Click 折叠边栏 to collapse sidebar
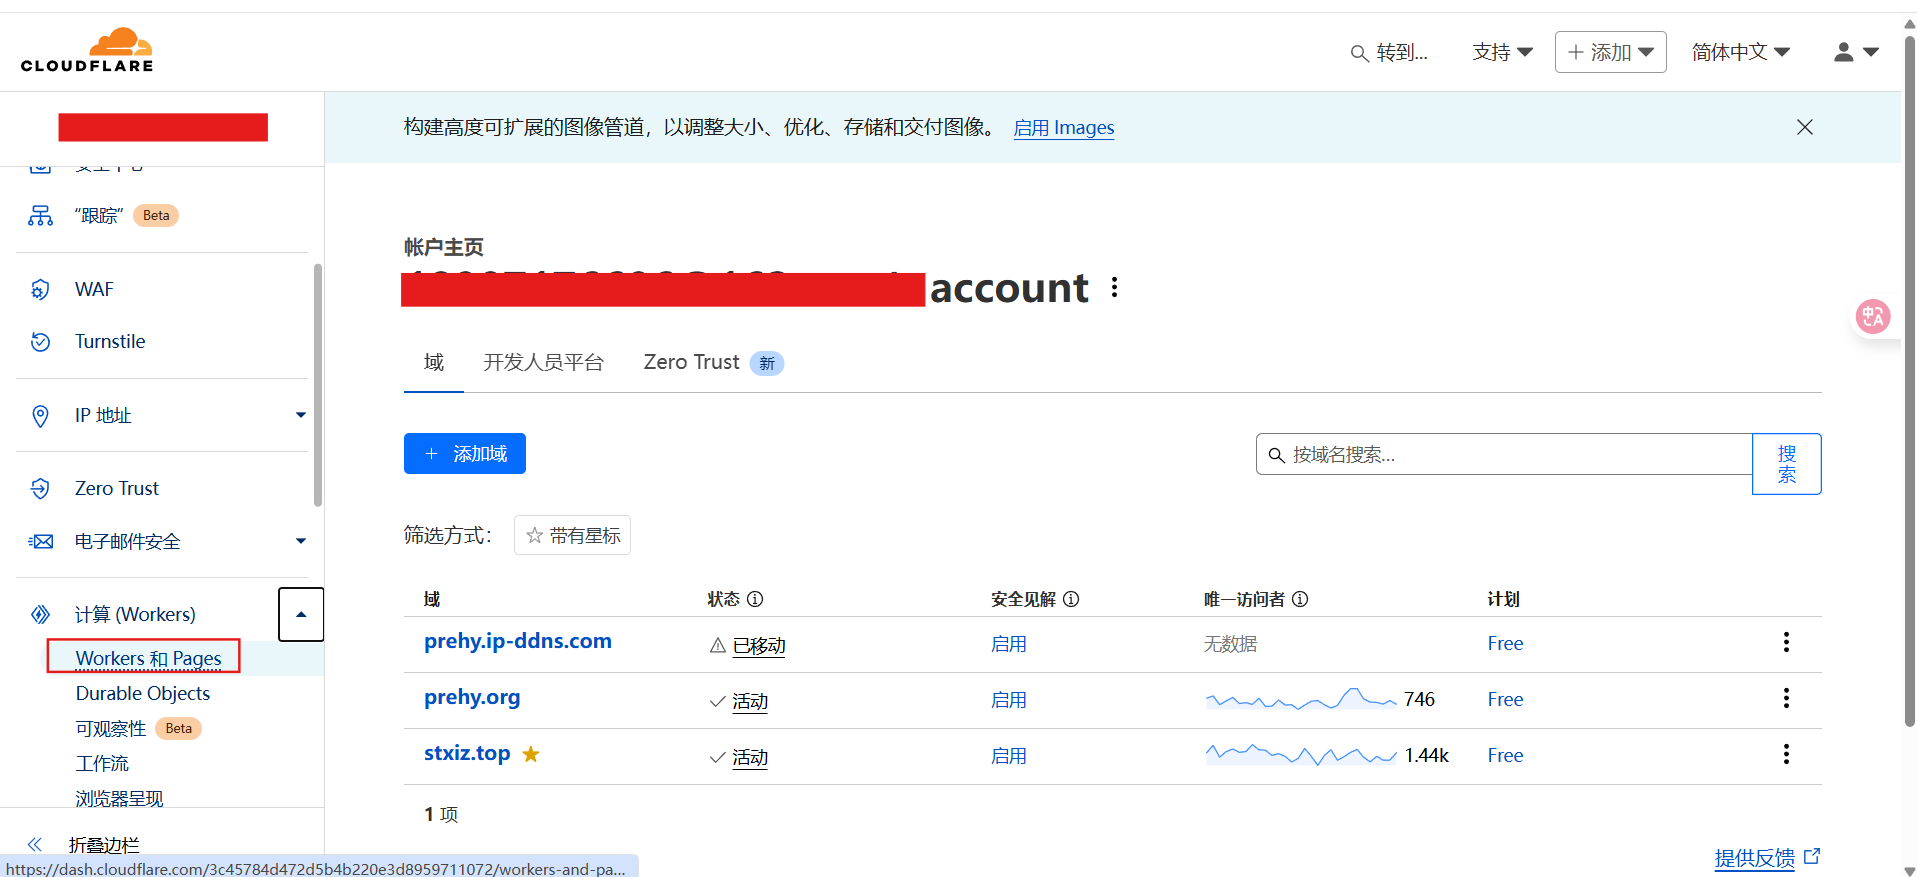 (x=104, y=845)
